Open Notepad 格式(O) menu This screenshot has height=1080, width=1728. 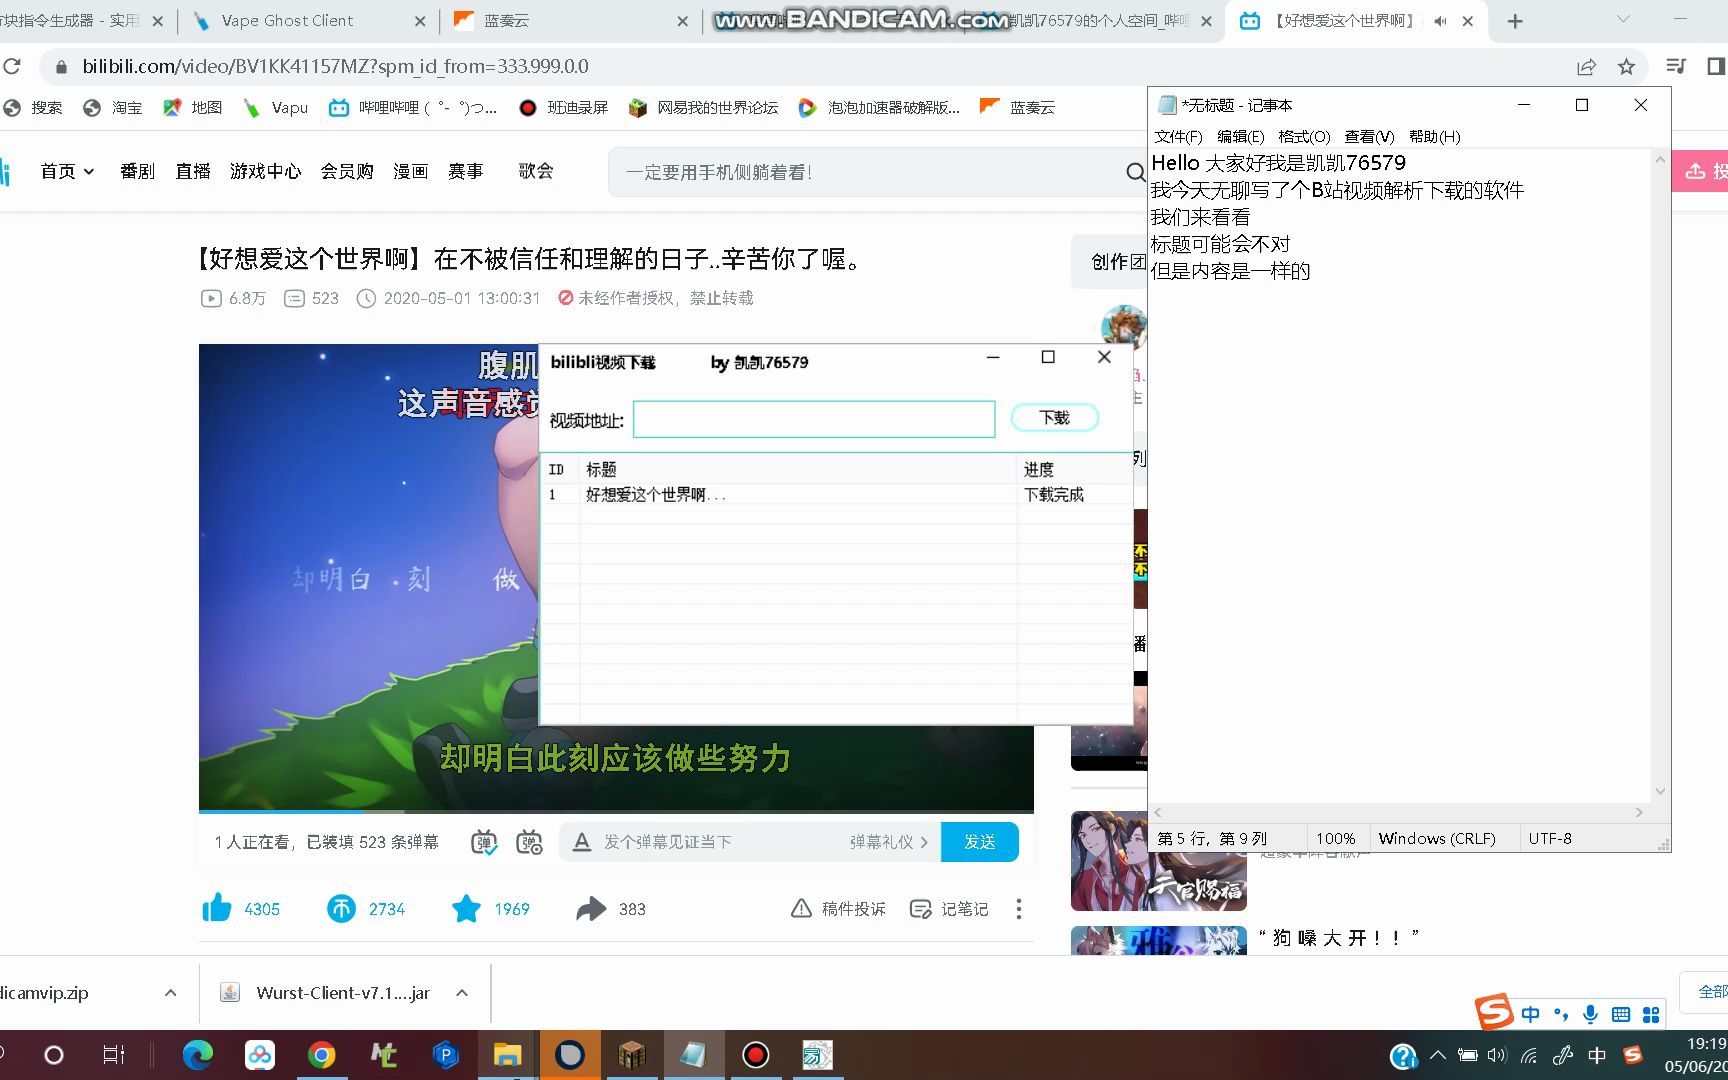click(1304, 137)
